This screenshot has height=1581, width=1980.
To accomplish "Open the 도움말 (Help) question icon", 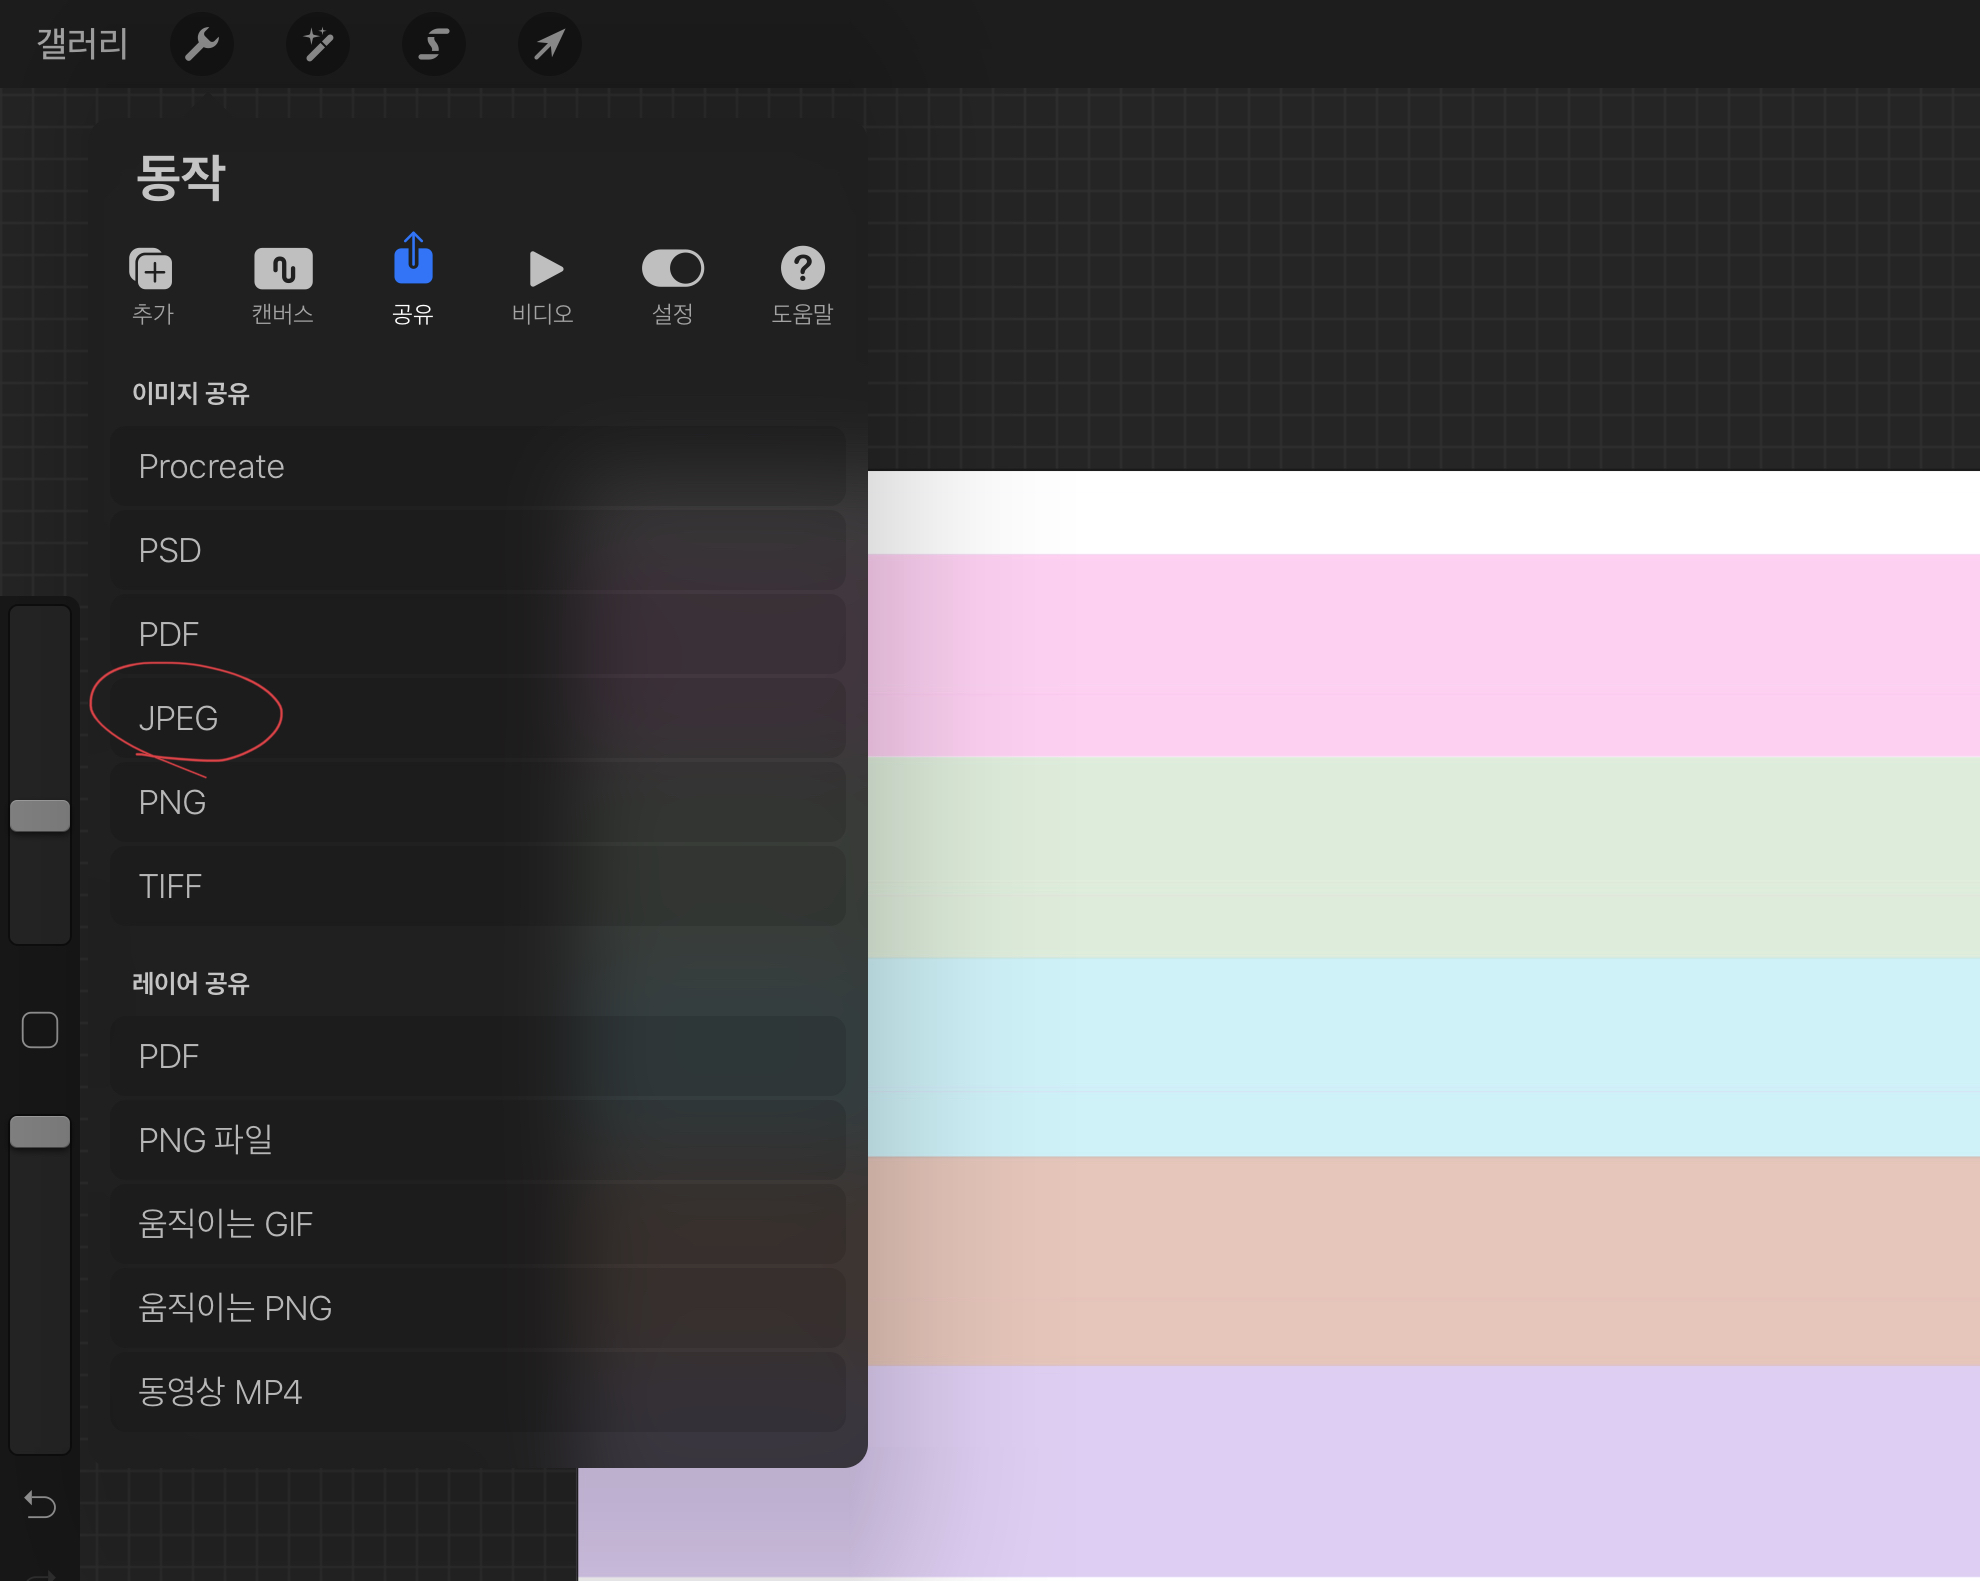I will click(x=802, y=283).
